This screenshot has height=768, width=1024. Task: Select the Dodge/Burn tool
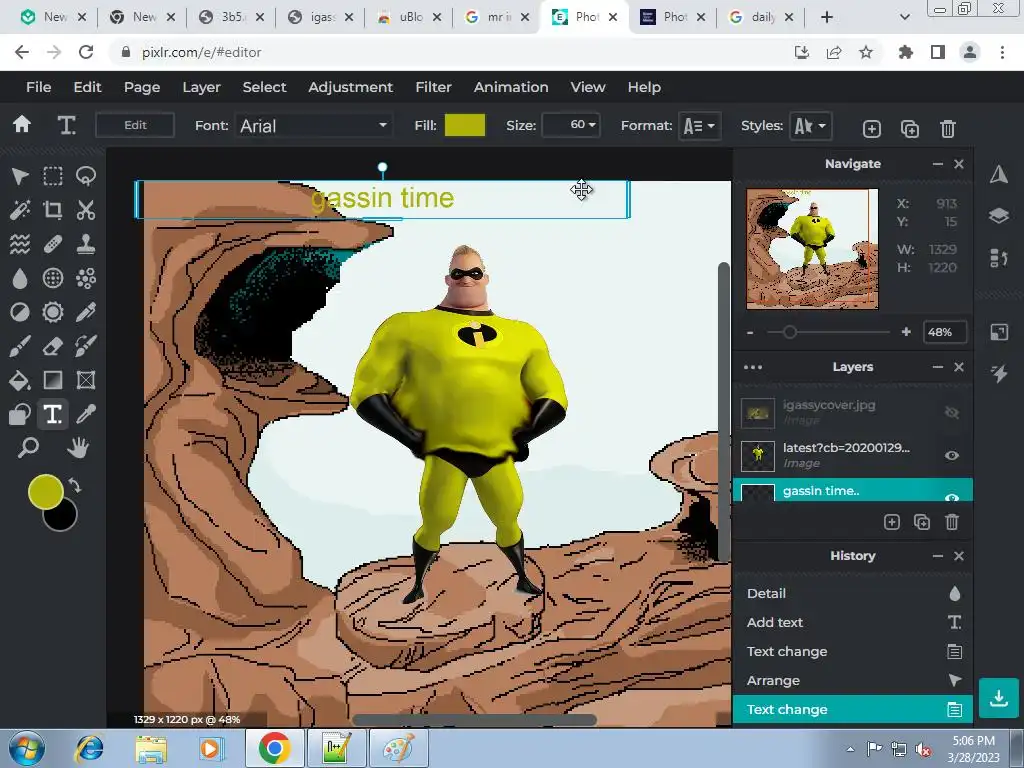(20, 312)
